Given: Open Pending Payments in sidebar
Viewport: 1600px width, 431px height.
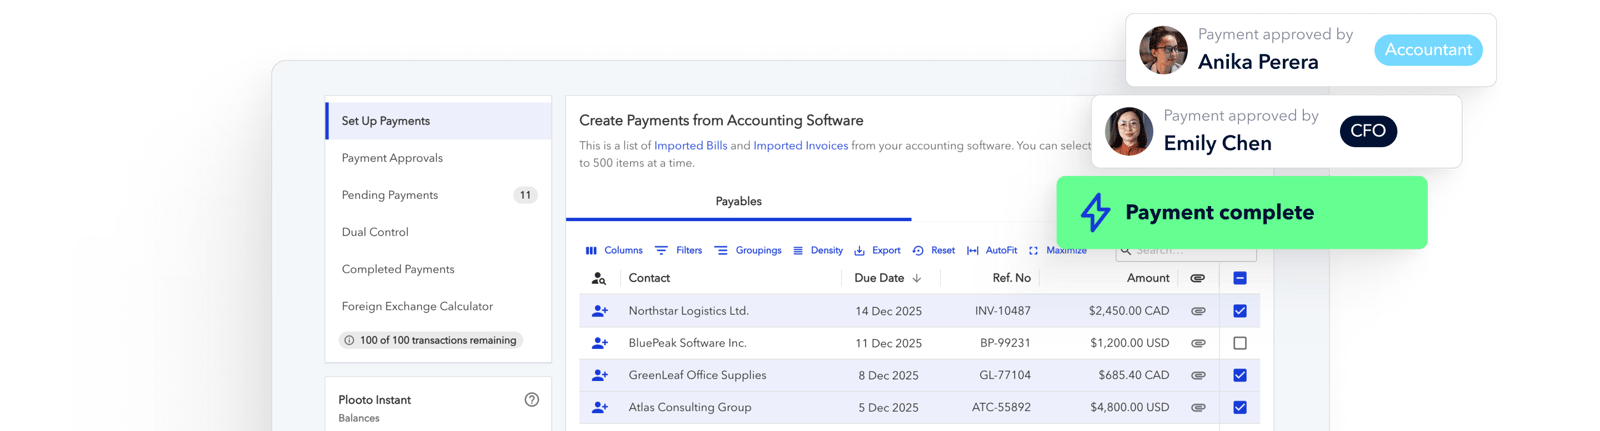Looking at the screenshot, I should tap(439, 195).
